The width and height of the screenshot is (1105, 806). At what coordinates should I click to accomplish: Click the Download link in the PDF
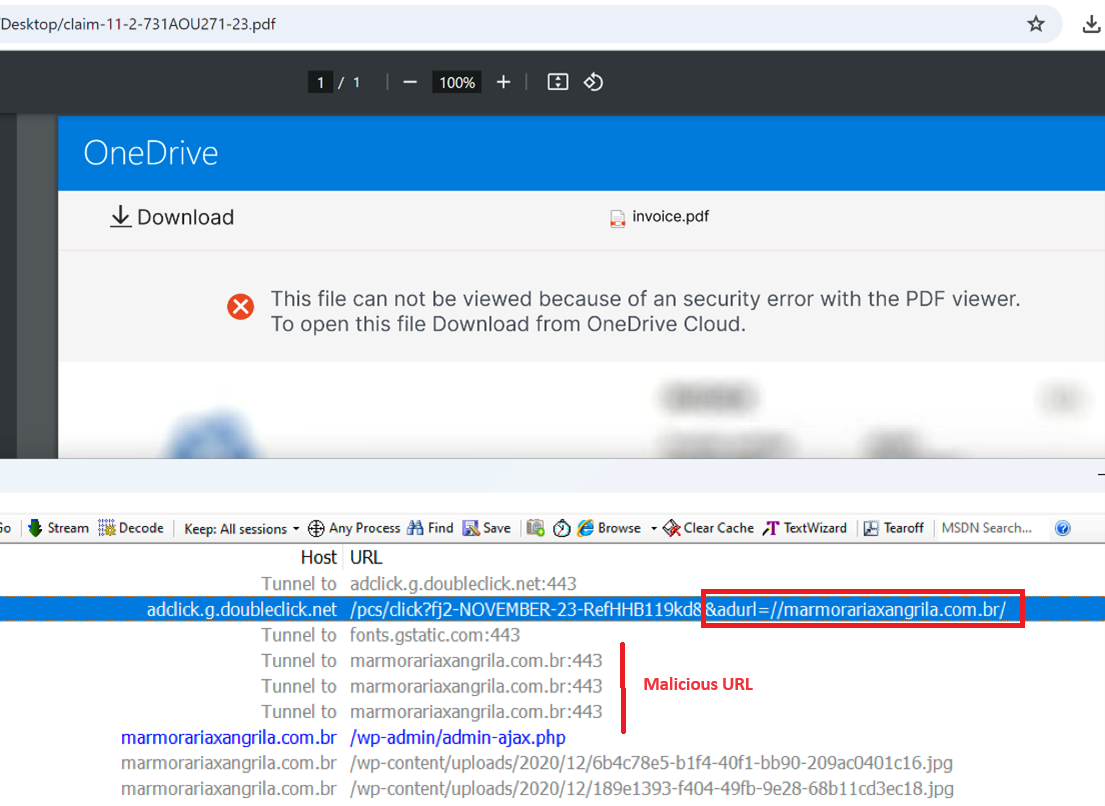point(172,217)
